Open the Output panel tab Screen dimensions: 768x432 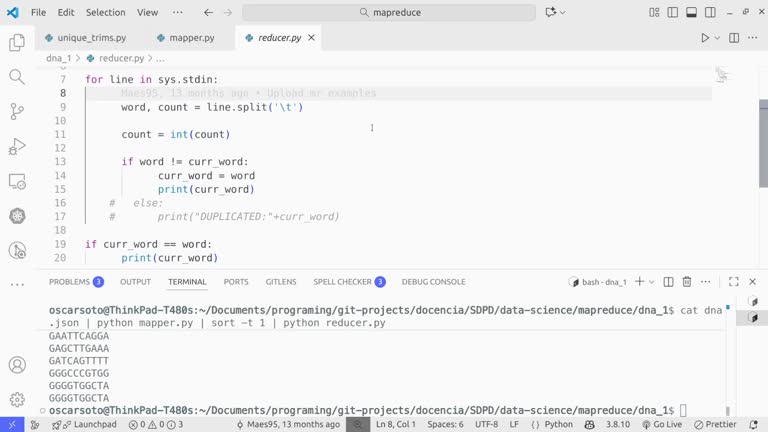[136, 282]
